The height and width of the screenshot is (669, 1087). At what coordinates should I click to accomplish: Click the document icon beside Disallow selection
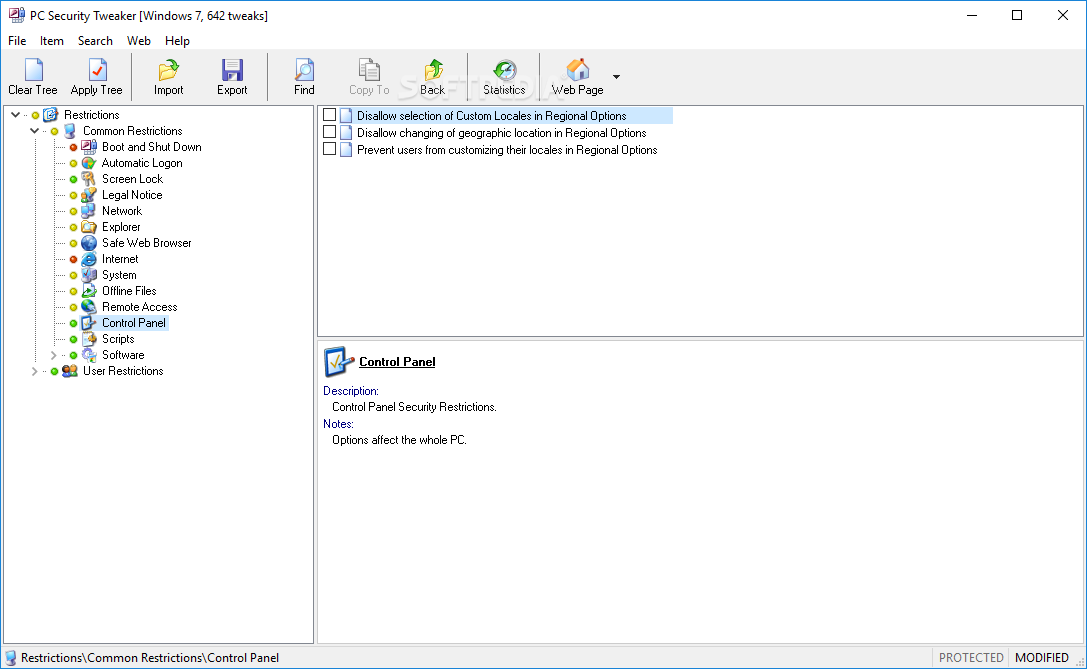346,116
